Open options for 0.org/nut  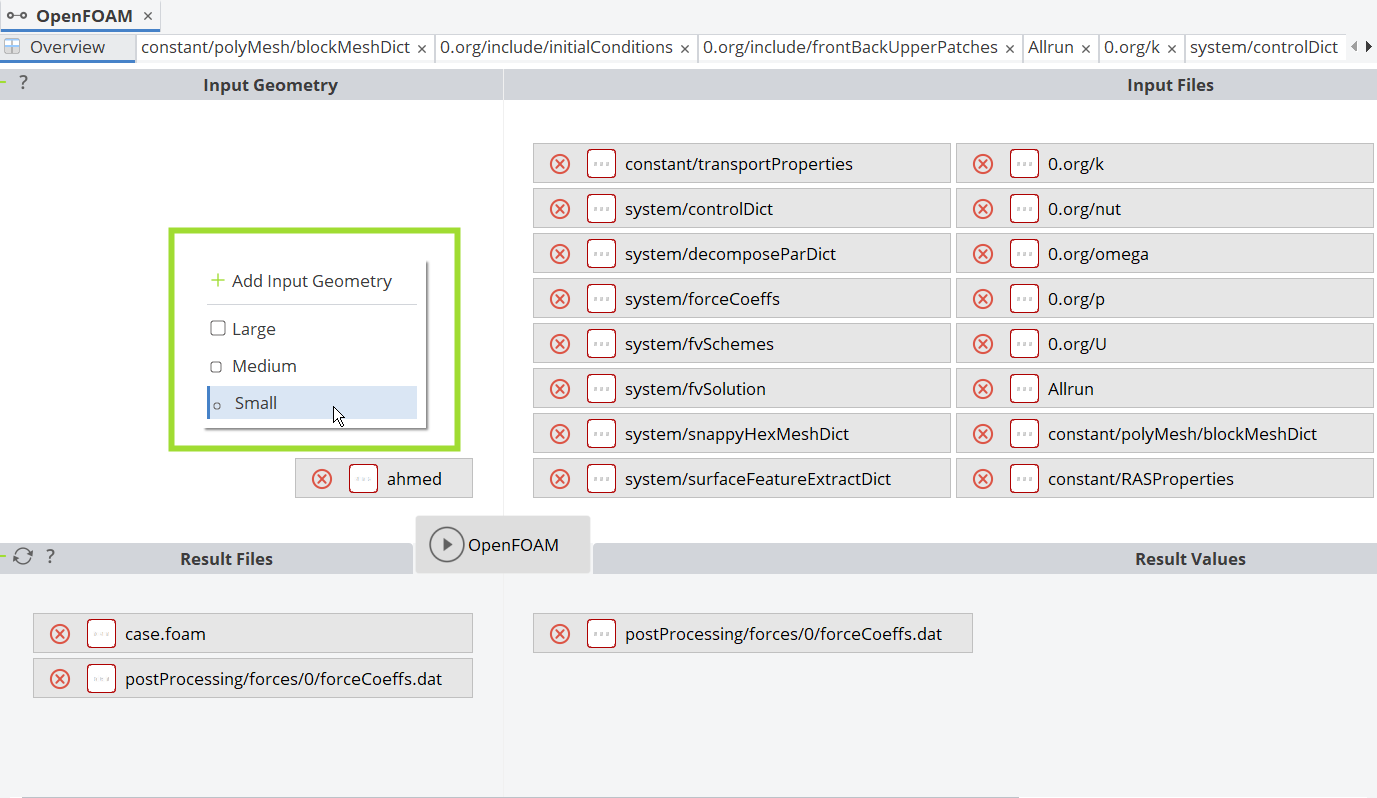click(1024, 209)
